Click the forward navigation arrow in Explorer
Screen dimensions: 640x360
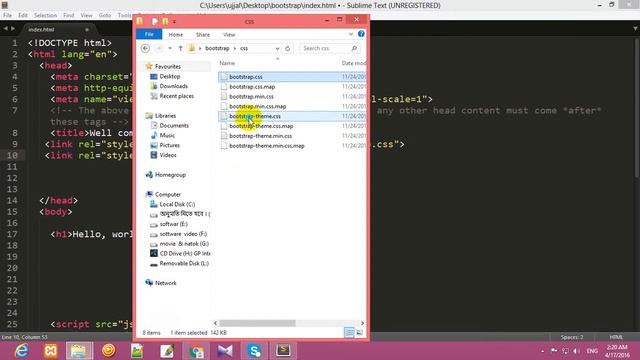159,48
